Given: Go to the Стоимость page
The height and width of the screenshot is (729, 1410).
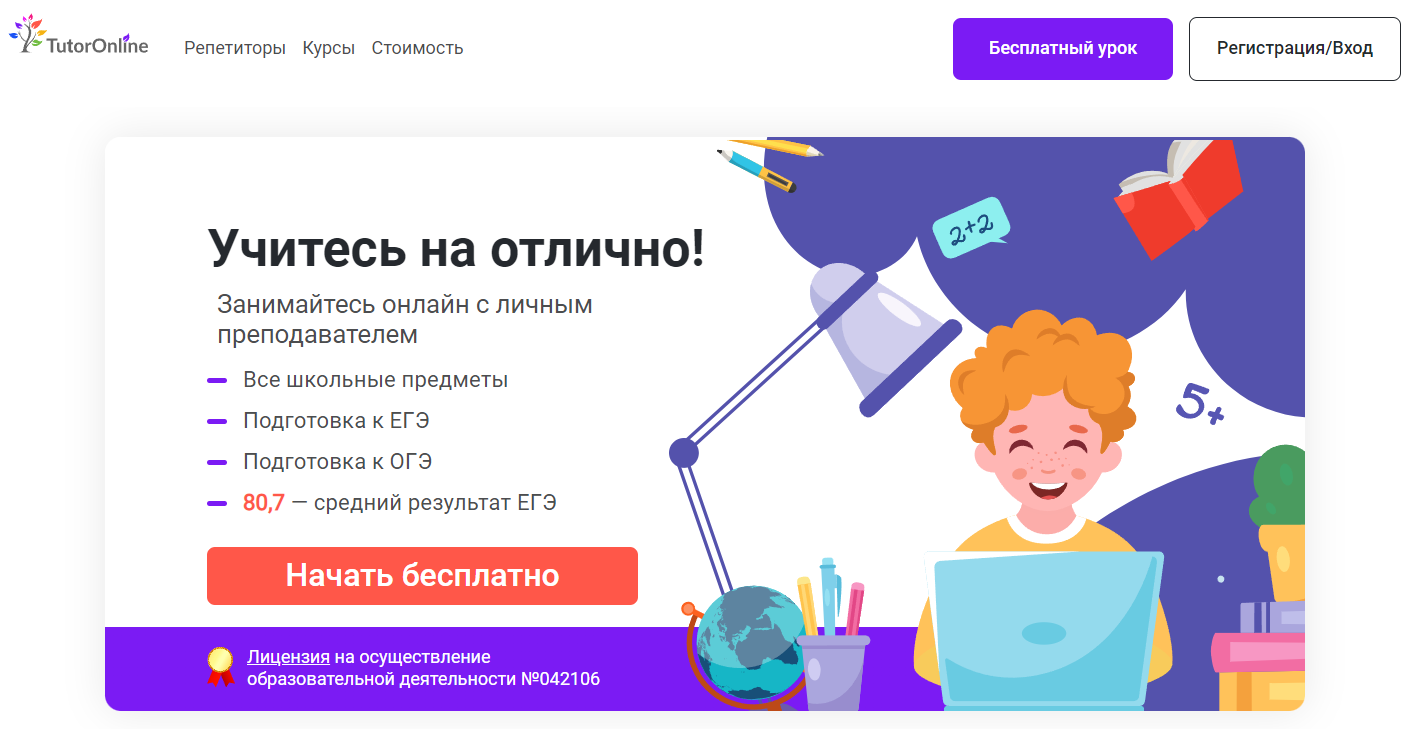Looking at the screenshot, I should point(417,48).
